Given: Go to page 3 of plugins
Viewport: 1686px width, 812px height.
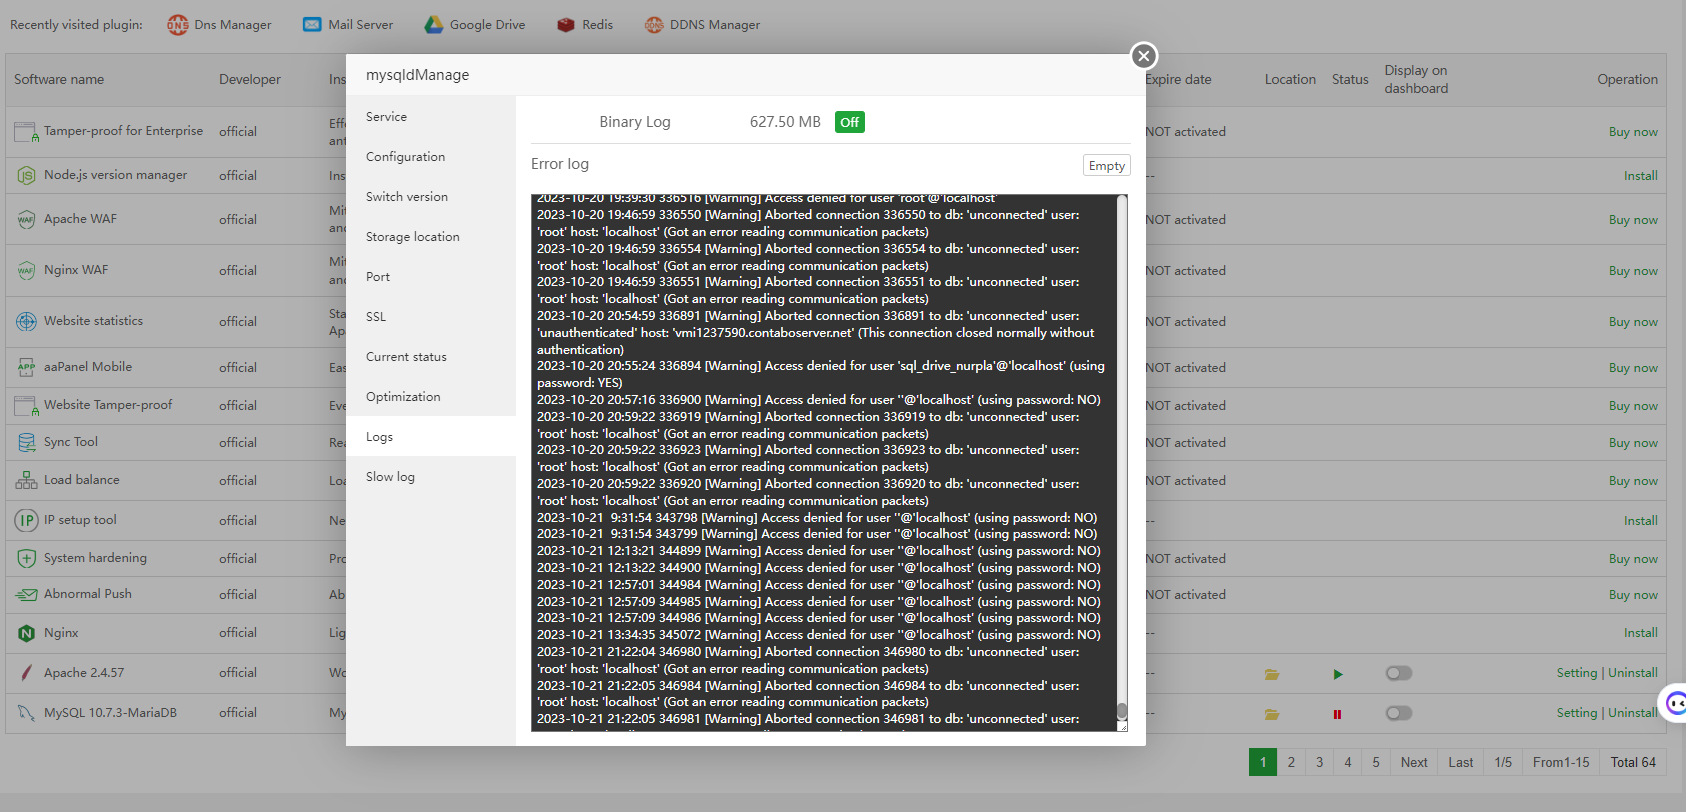Looking at the screenshot, I should tap(1319, 762).
